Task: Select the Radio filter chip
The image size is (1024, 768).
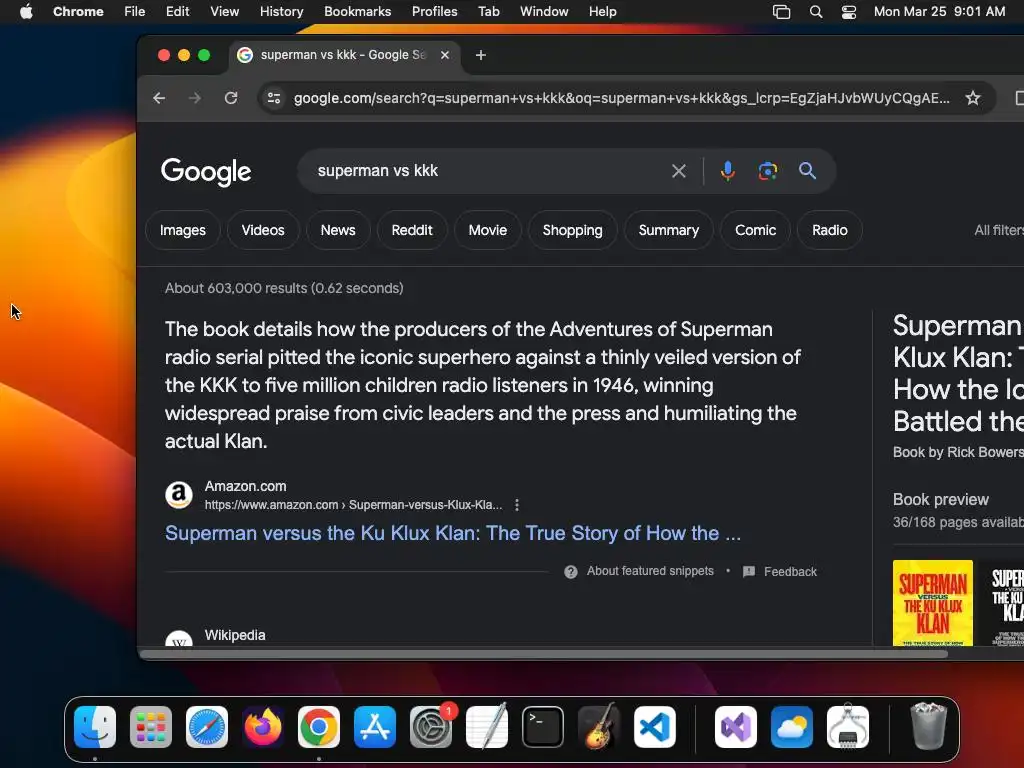Action: pos(830,230)
